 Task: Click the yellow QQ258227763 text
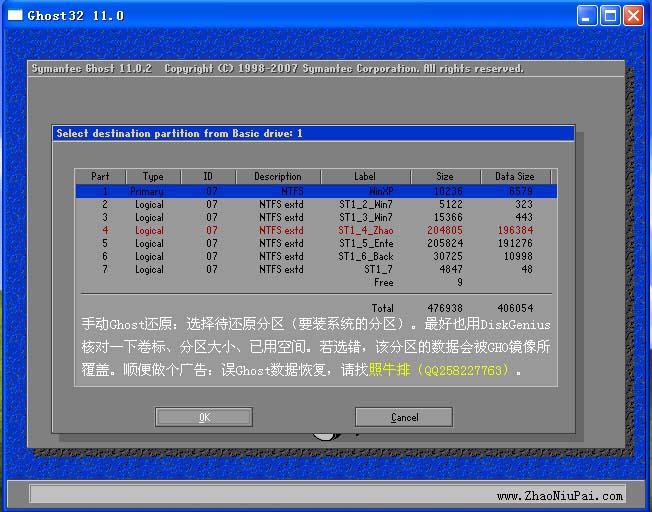pos(464,370)
